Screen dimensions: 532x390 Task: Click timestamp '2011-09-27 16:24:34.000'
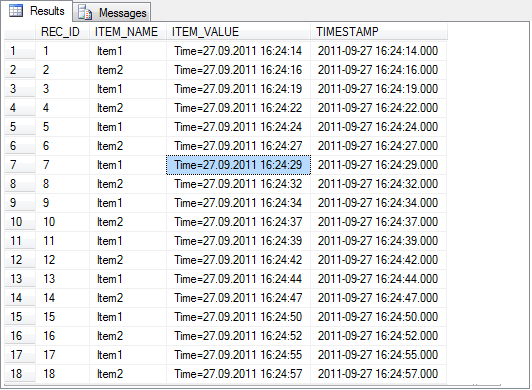(x=379, y=203)
